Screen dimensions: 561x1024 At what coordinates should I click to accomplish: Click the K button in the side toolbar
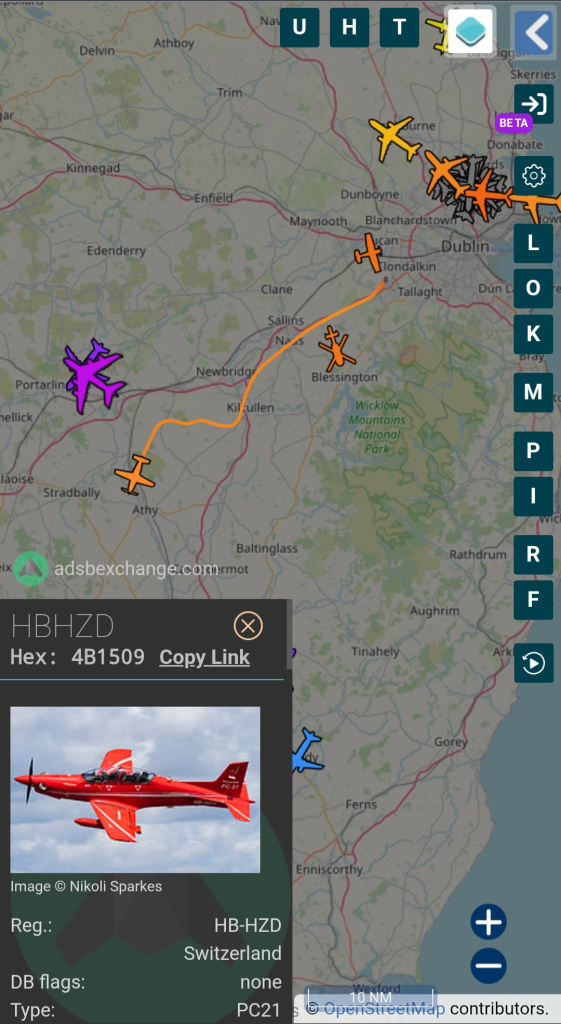pyautogui.click(x=534, y=334)
